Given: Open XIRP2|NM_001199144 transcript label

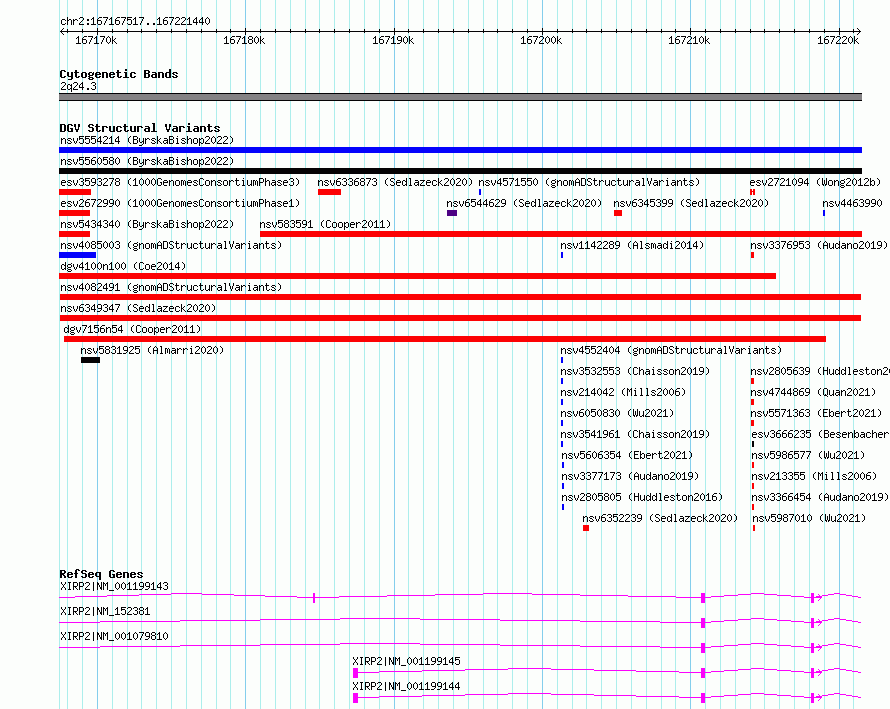Looking at the screenshot, I should 406,686.
